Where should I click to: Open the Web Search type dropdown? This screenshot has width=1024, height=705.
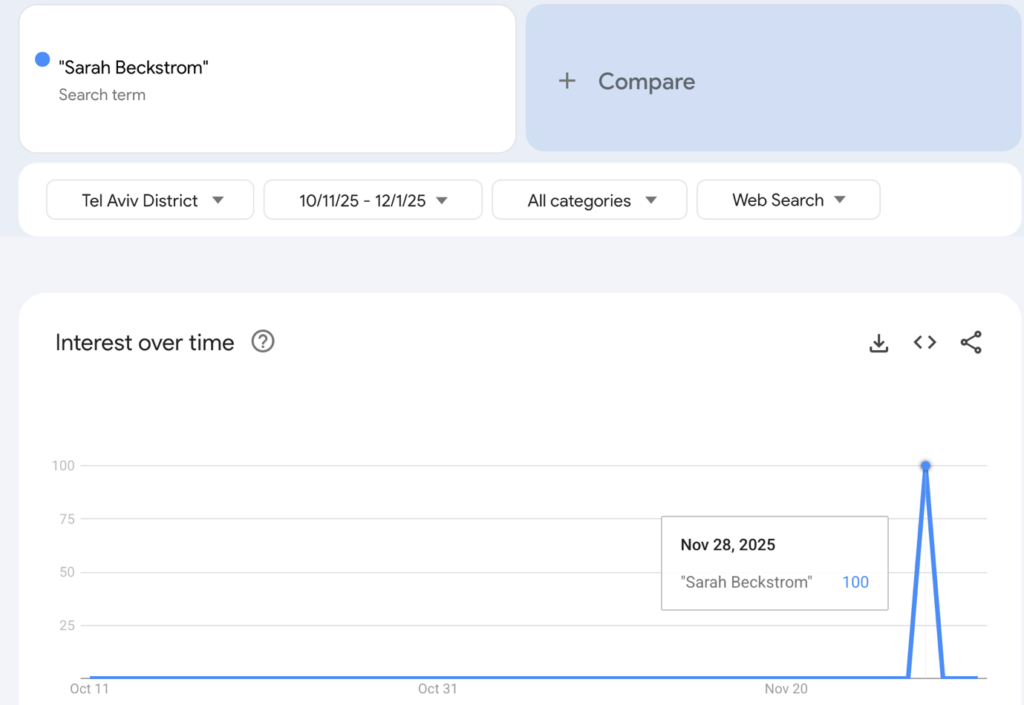788,200
